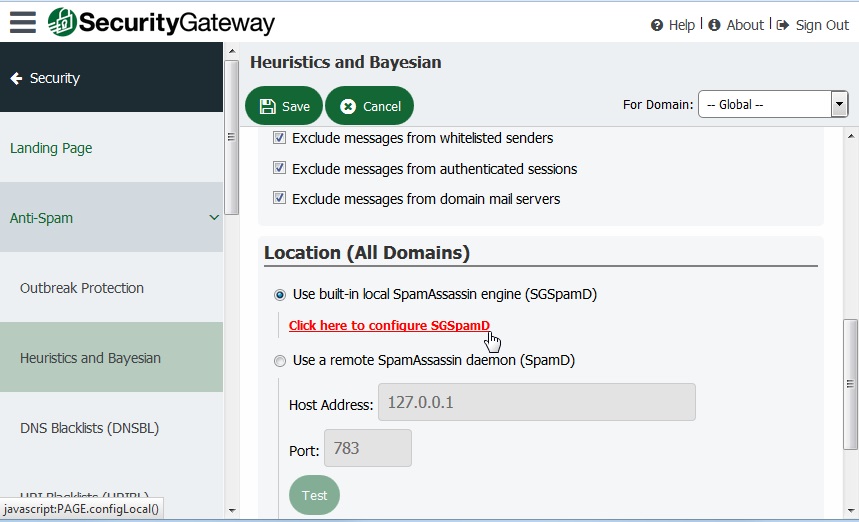Toggle exclude messages from domain mail servers
Viewport: 859px width, 522px height.
pos(279,198)
